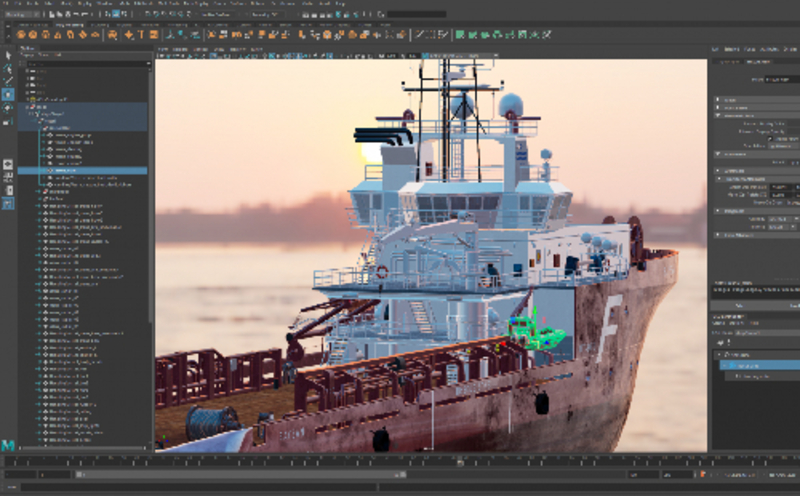800x496 pixels.
Task: Select the highlighted item in lower right panel
Action: tap(760, 365)
